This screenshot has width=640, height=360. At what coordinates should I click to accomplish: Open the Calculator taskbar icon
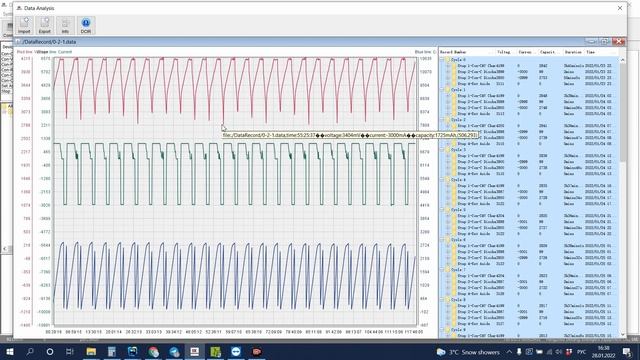pos(112,351)
